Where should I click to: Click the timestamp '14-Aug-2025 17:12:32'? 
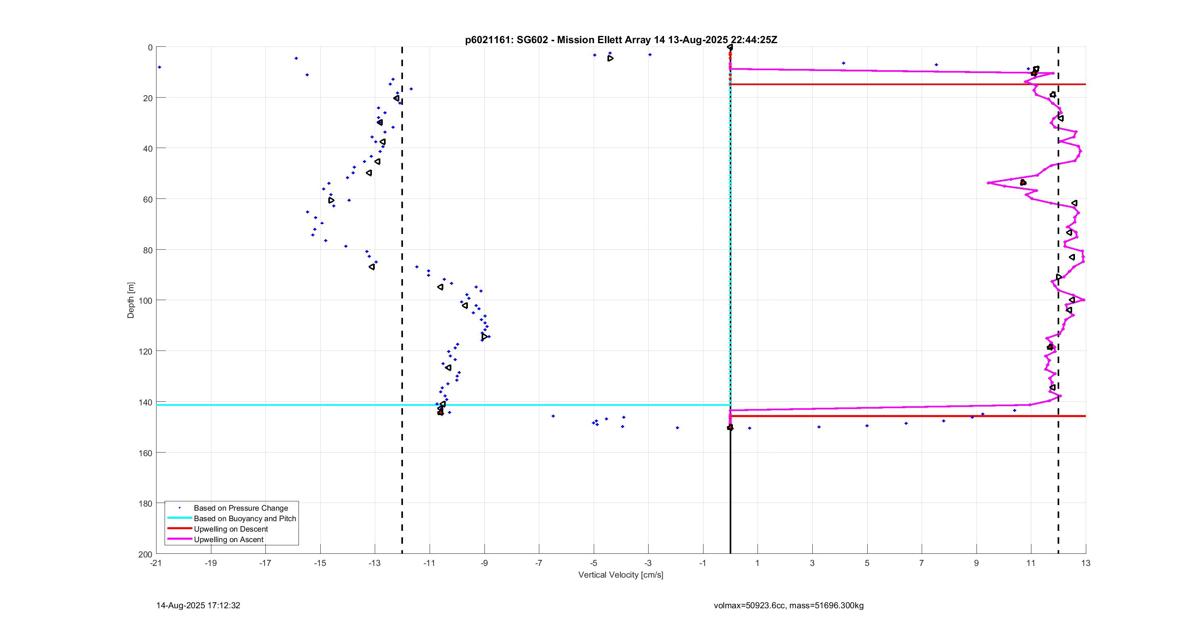pyautogui.click(x=198, y=605)
